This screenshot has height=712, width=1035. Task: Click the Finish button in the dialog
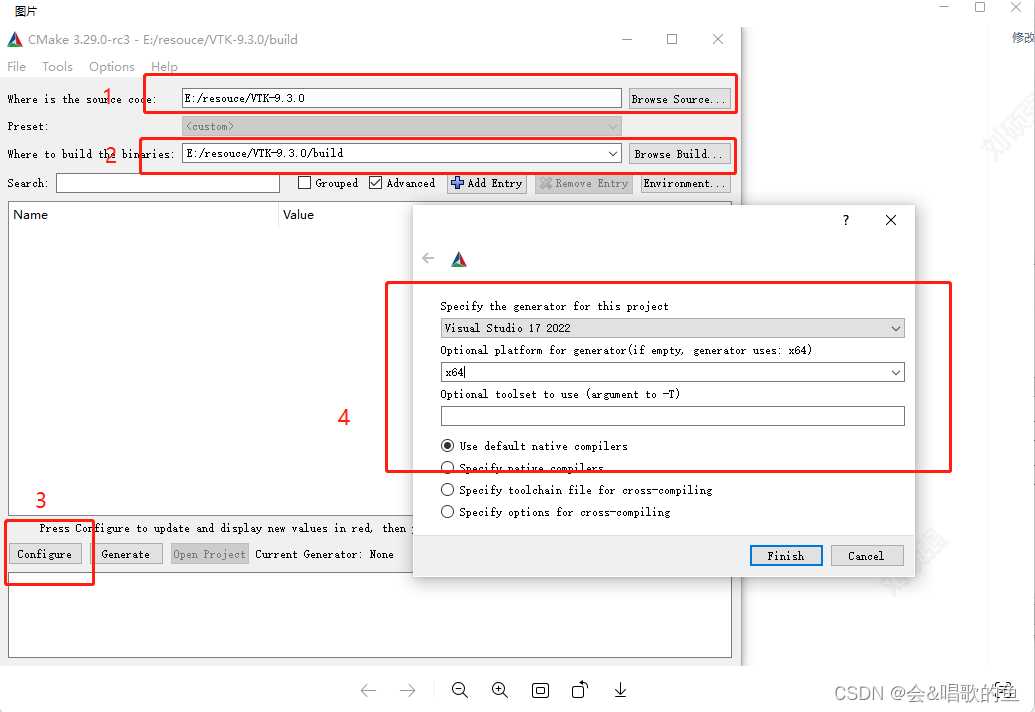(x=786, y=555)
